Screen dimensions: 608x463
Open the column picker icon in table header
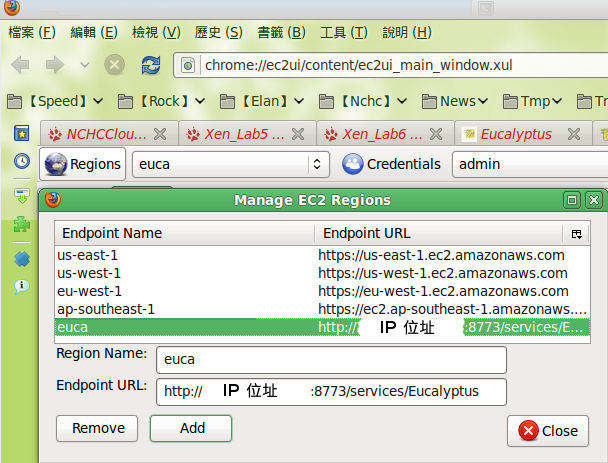pos(577,234)
